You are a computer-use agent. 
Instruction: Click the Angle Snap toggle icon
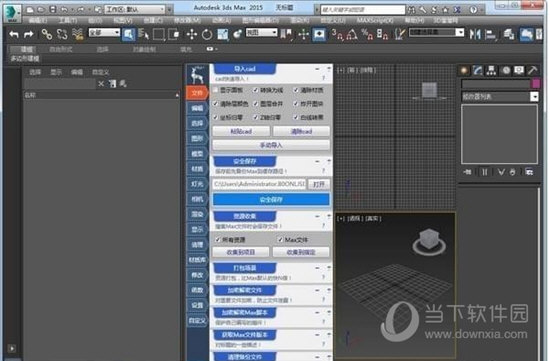(x=352, y=34)
